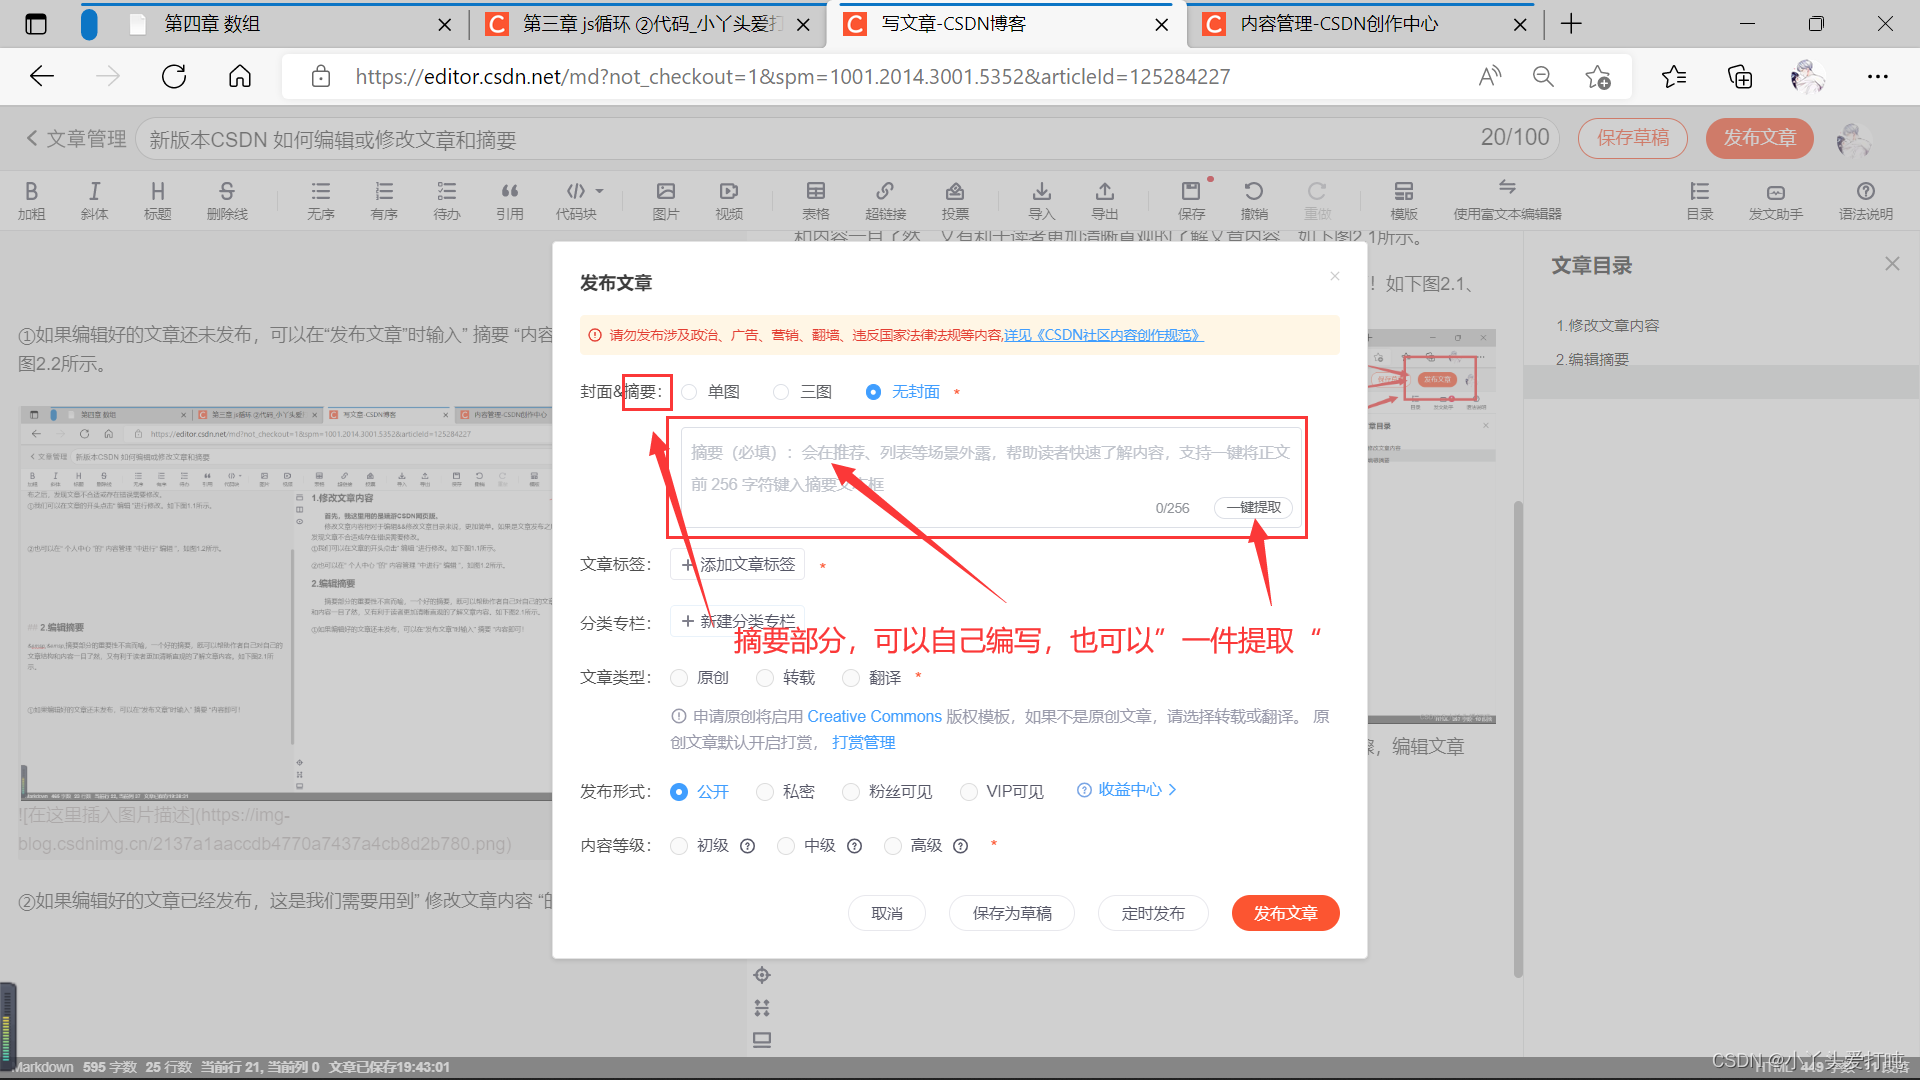1920x1080 pixels.
Task: Jump to 1.修改文章内容 in the outline
Action: click(x=1607, y=326)
